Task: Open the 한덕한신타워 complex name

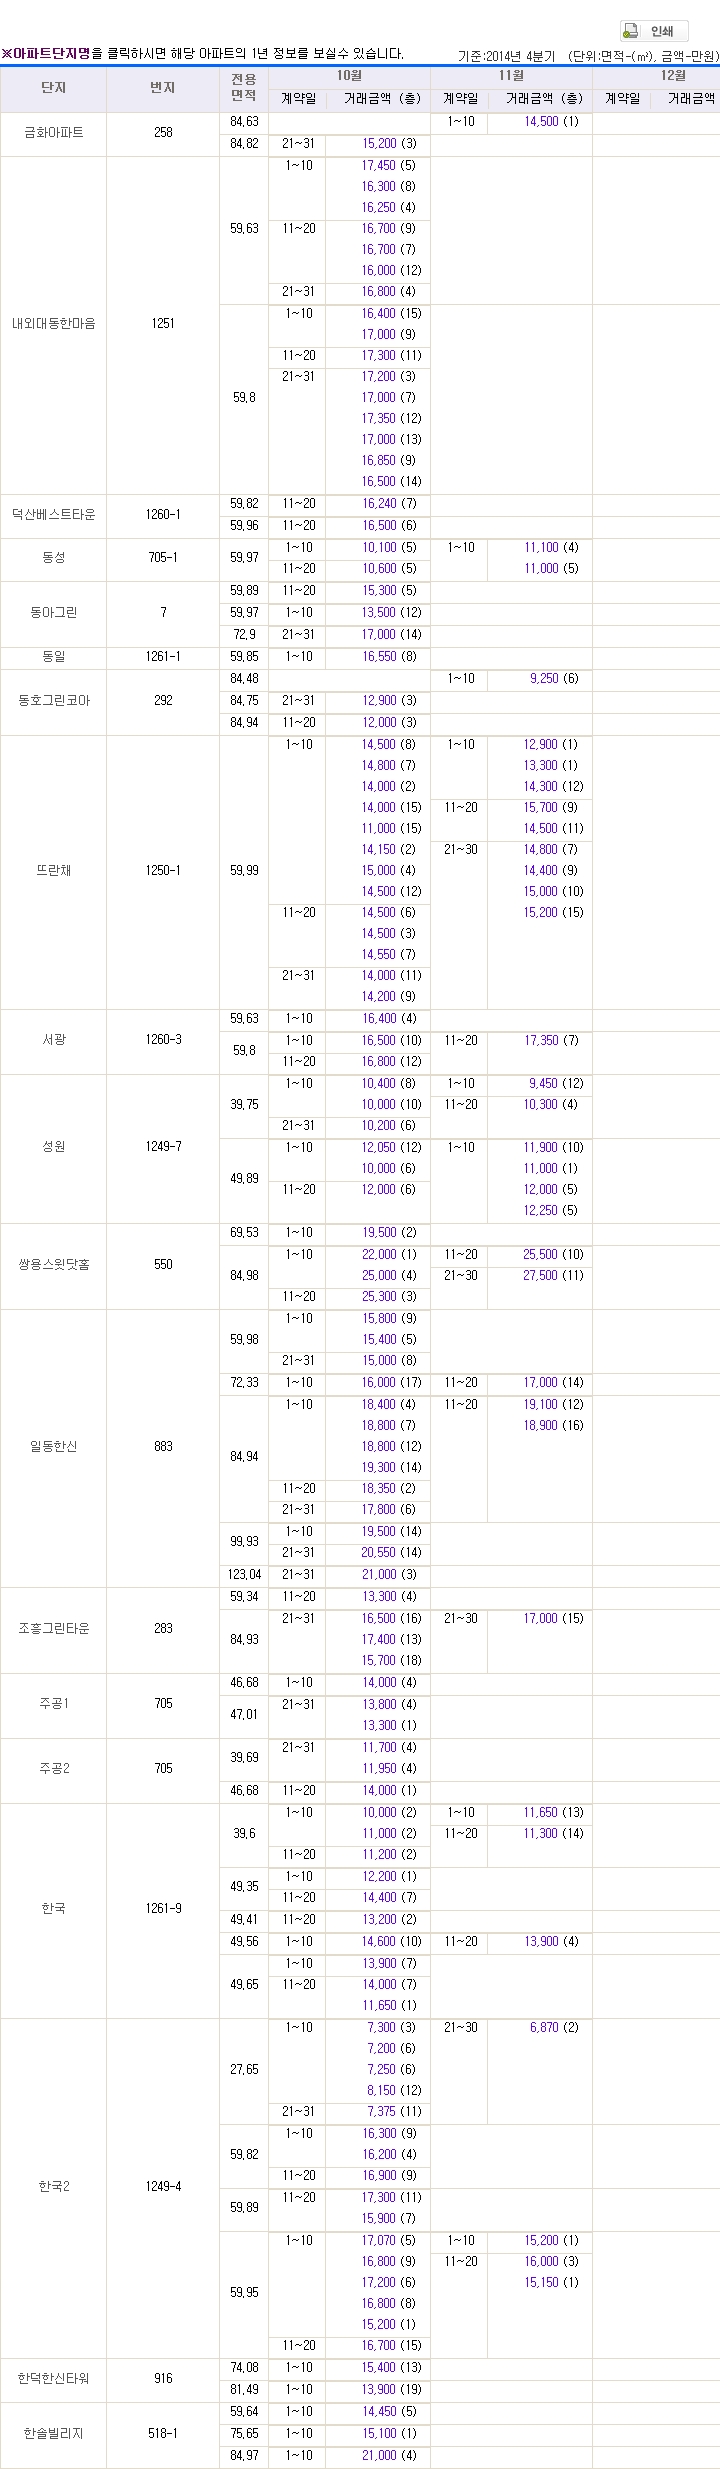Action: point(54,2379)
